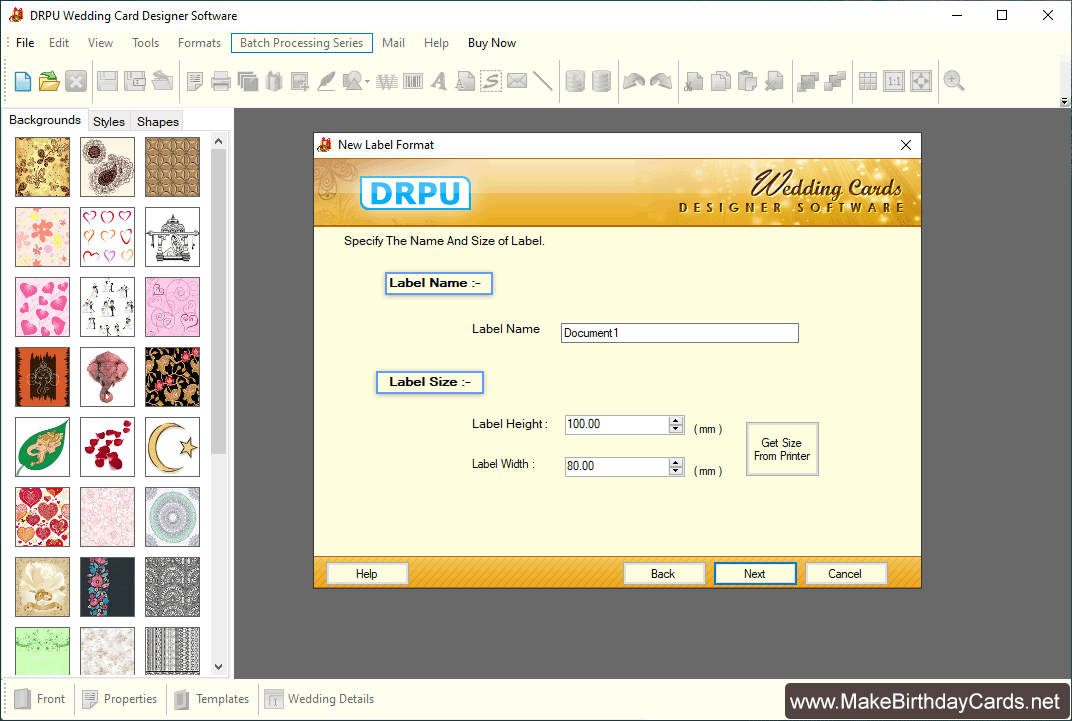Select the pink hearts background thumbnail
The width and height of the screenshot is (1072, 721).
[x=42, y=307]
